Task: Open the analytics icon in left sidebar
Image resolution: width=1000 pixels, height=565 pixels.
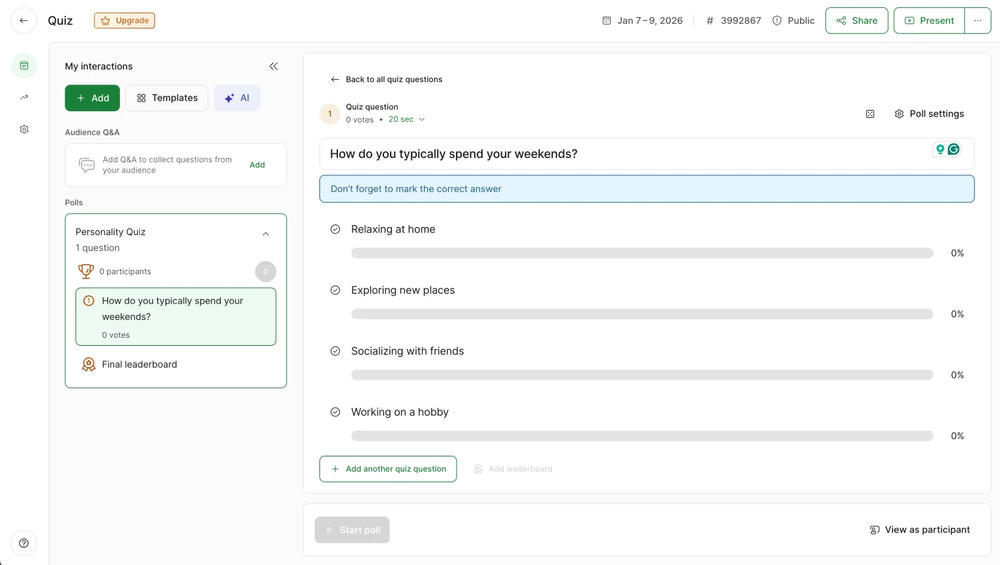Action: click(x=24, y=97)
